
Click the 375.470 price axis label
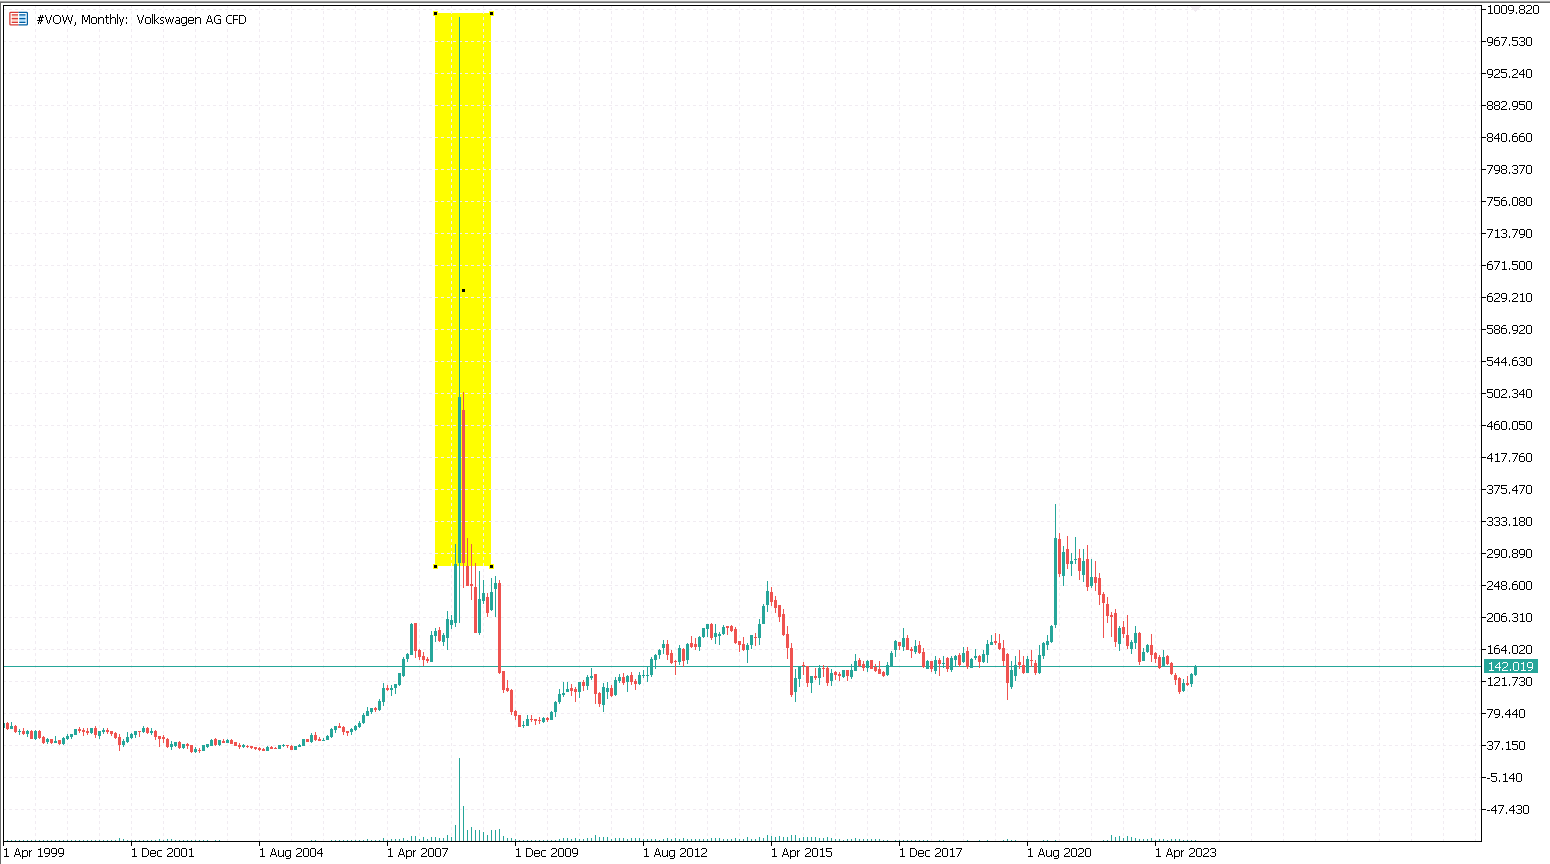tap(1510, 490)
